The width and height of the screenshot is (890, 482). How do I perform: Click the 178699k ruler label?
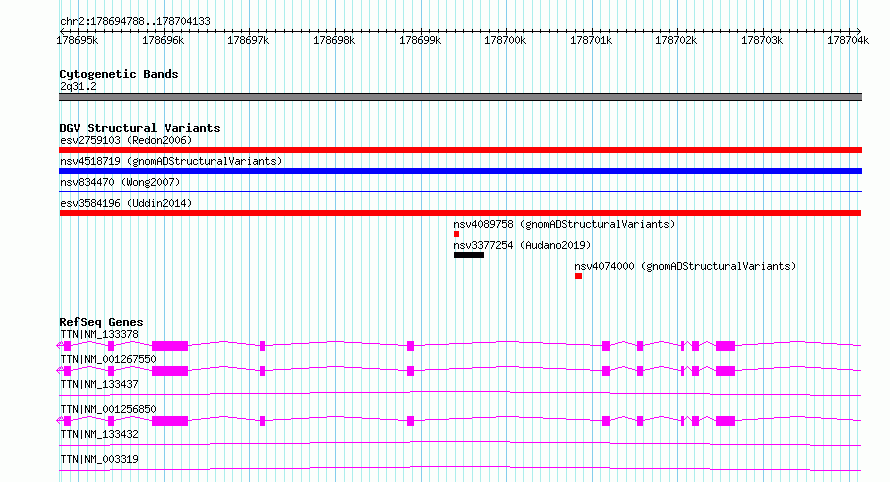click(420, 40)
